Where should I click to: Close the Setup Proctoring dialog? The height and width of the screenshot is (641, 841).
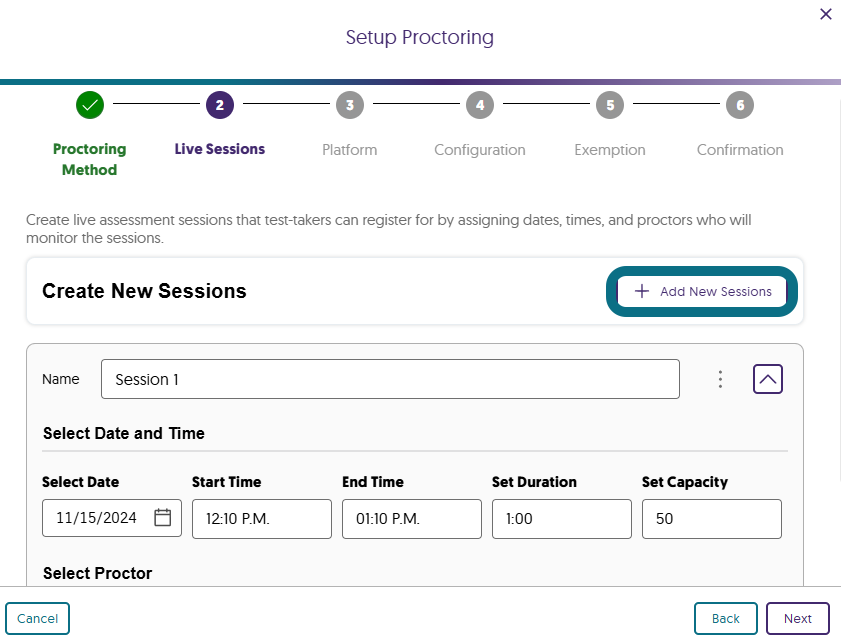pos(825,14)
